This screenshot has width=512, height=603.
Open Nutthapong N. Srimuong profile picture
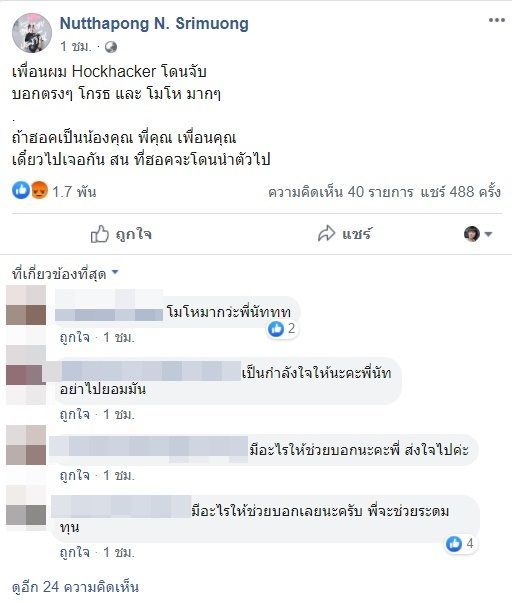pos(32,33)
